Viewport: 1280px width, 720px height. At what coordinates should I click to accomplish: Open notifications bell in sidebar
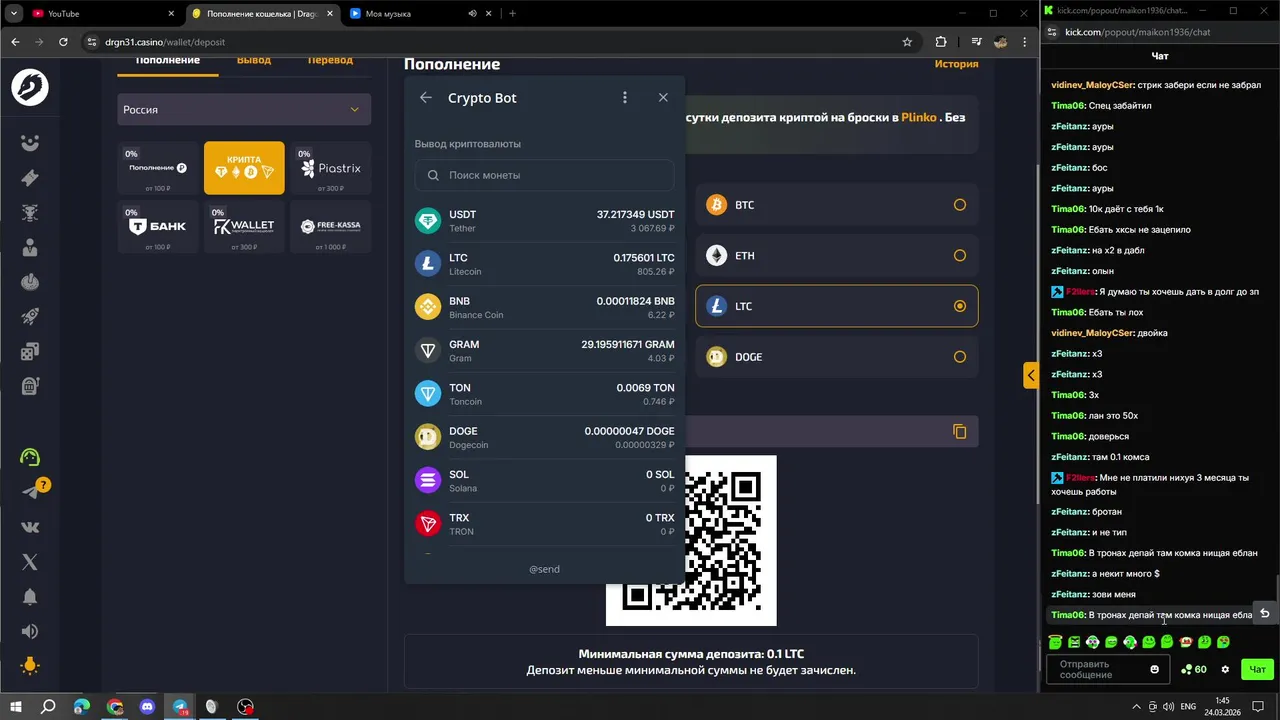pos(30,597)
